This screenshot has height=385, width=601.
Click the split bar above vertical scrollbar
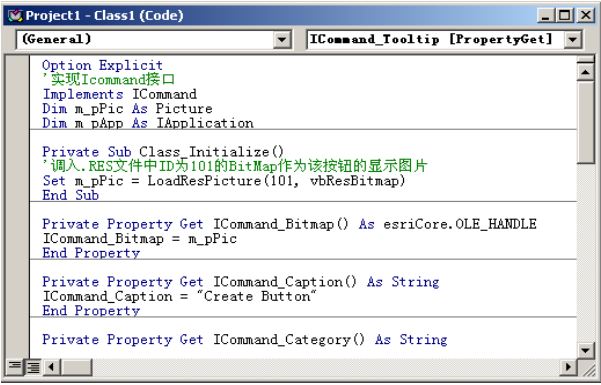[585, 59]
